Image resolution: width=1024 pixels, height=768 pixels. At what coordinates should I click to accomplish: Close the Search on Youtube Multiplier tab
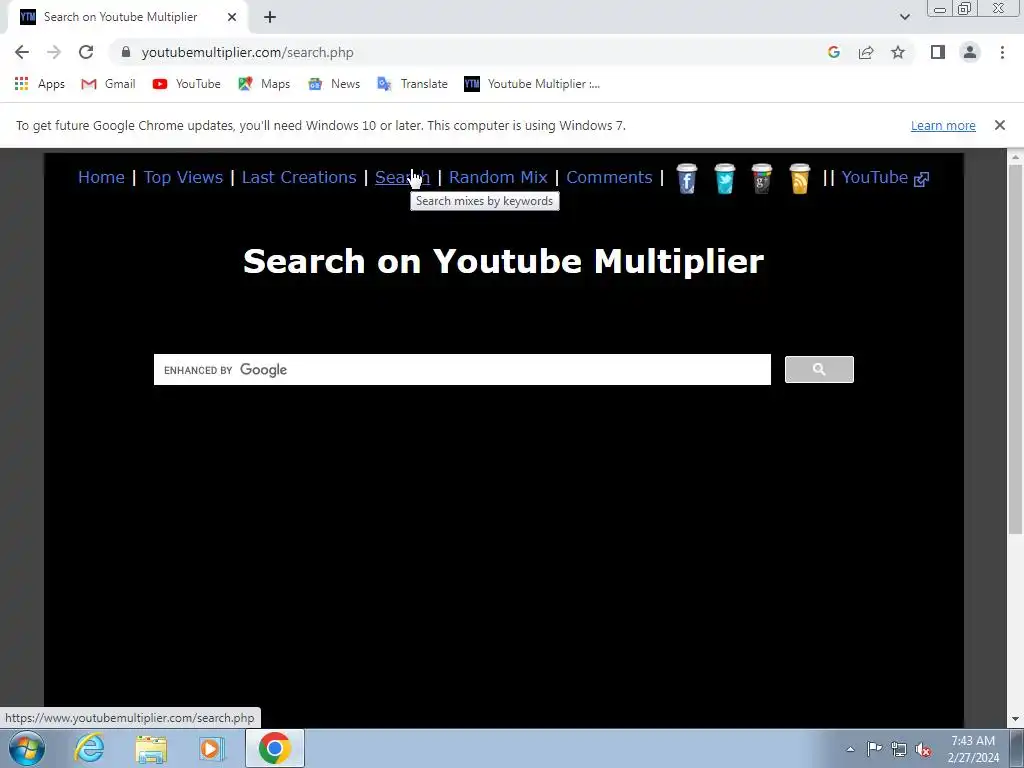pos(232,17)
